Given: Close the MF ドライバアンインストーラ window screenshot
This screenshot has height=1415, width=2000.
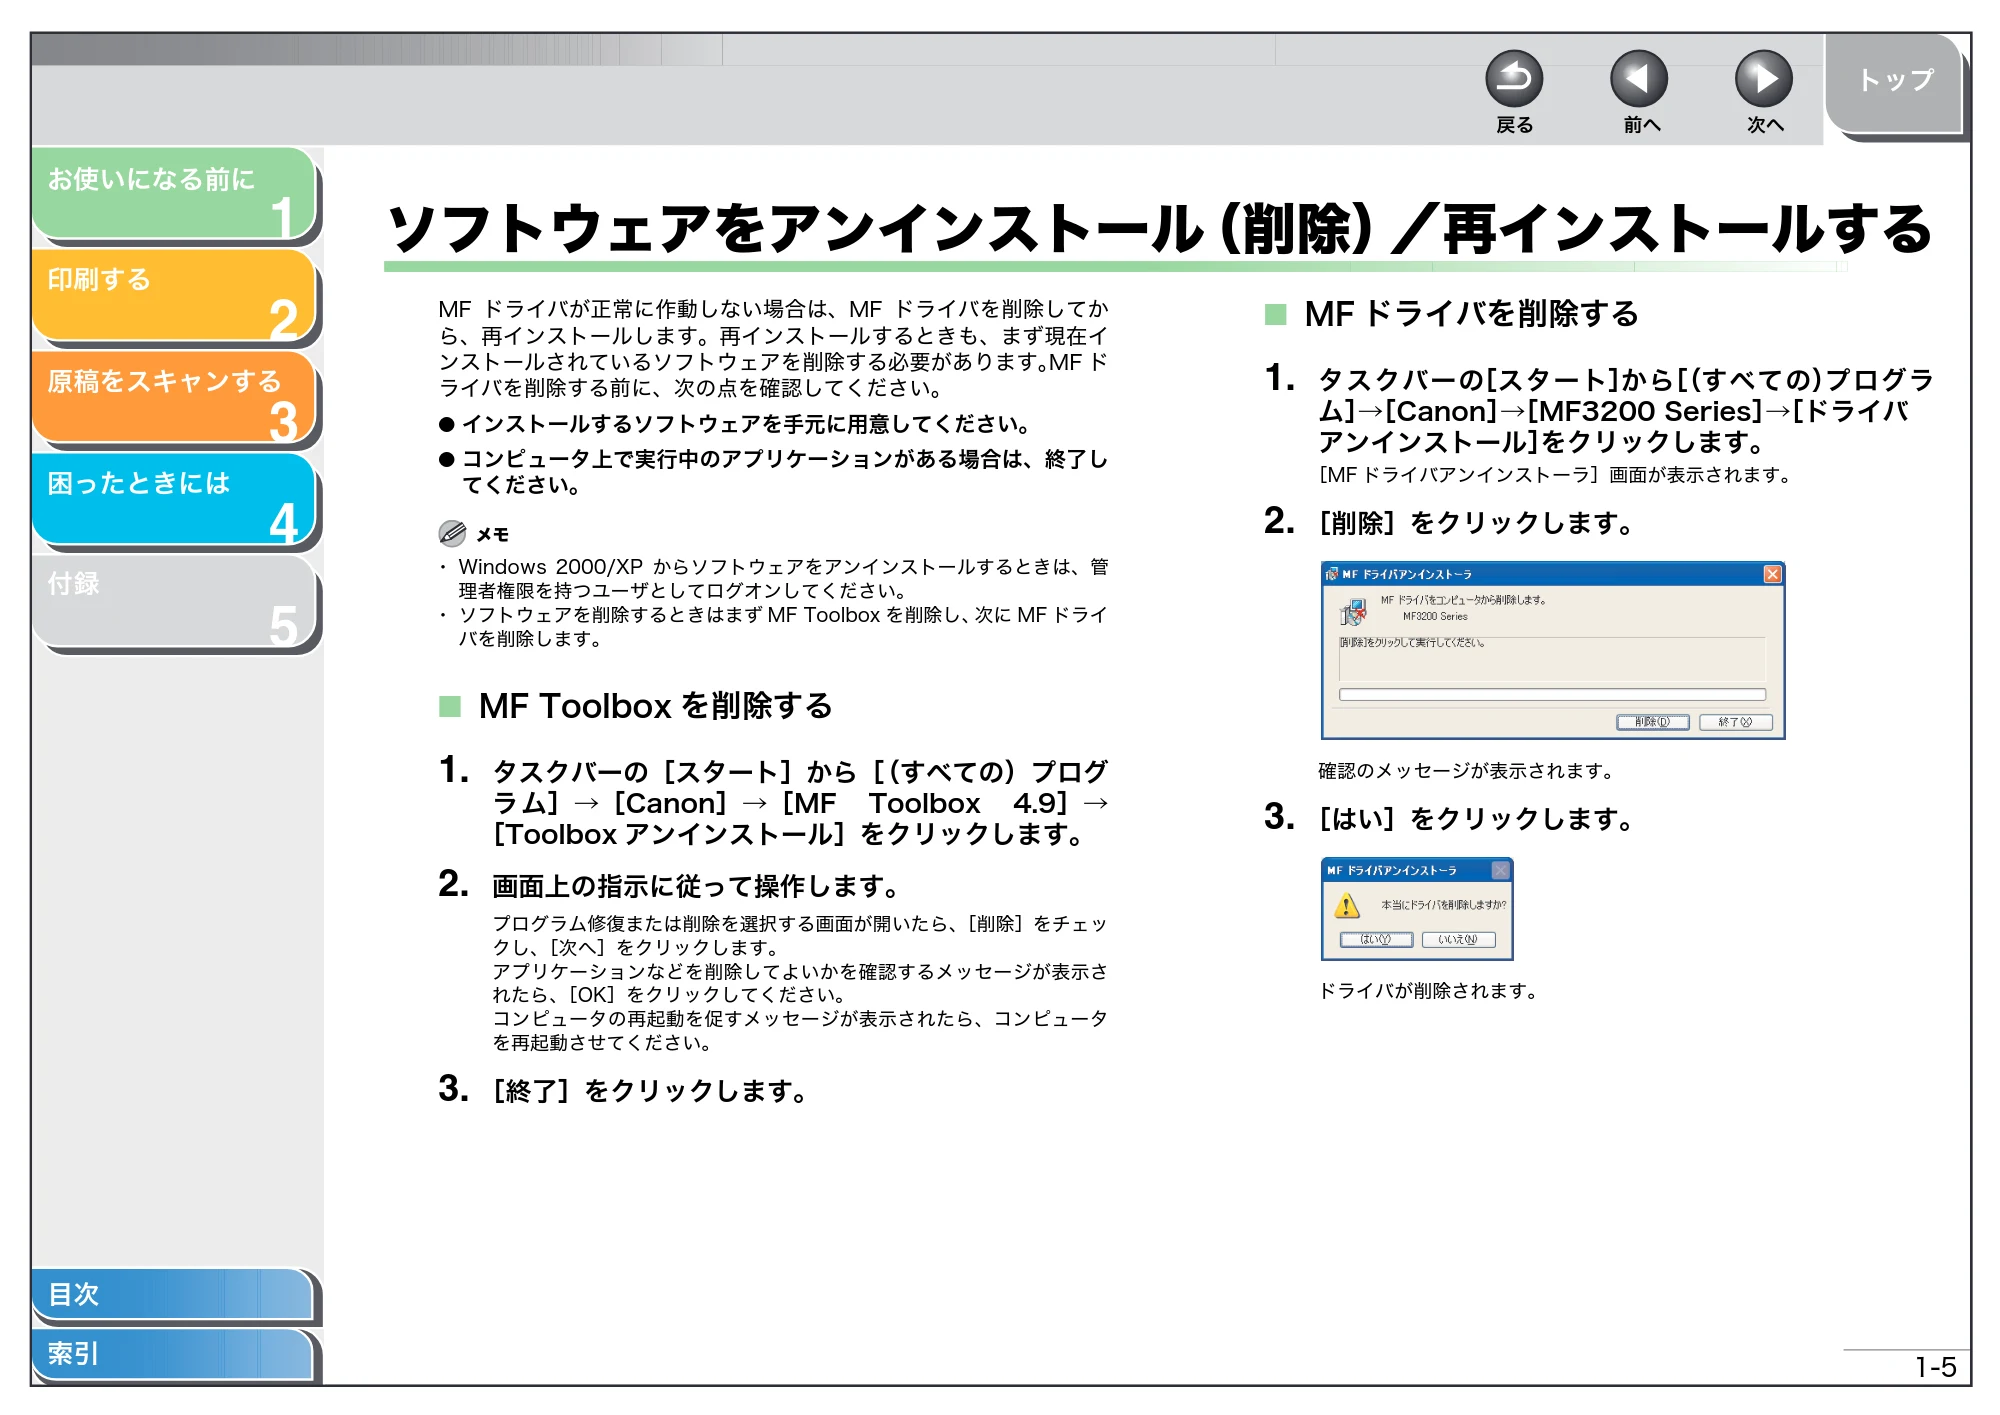Looking at the screenshot, I should click(x=1772, y=574).
